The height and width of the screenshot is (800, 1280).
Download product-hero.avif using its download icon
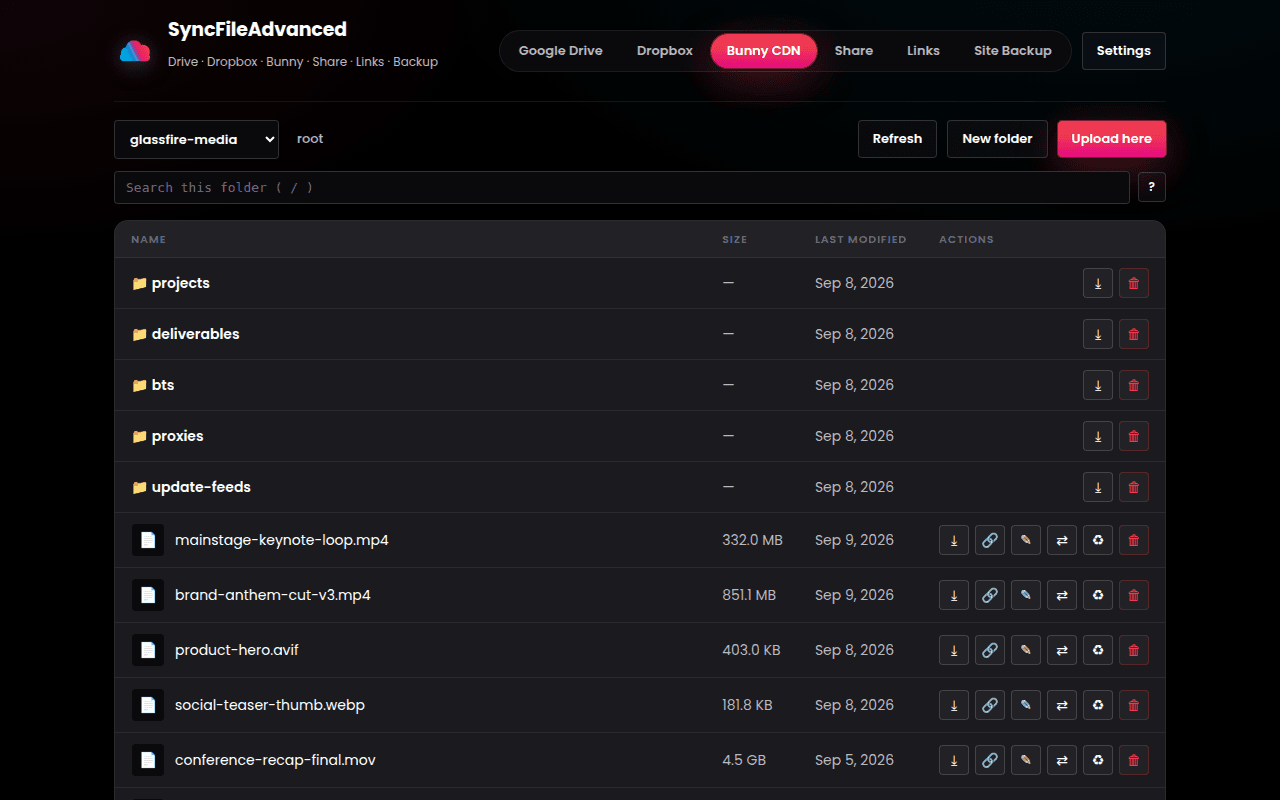point(953,650)
